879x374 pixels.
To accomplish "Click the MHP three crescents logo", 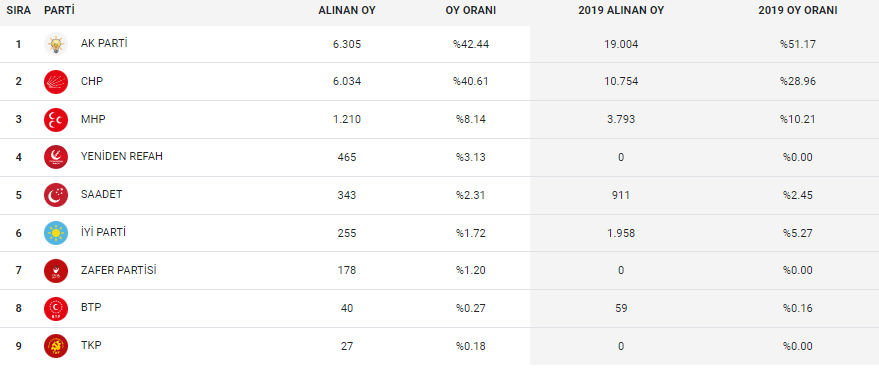I will point(56,119).
